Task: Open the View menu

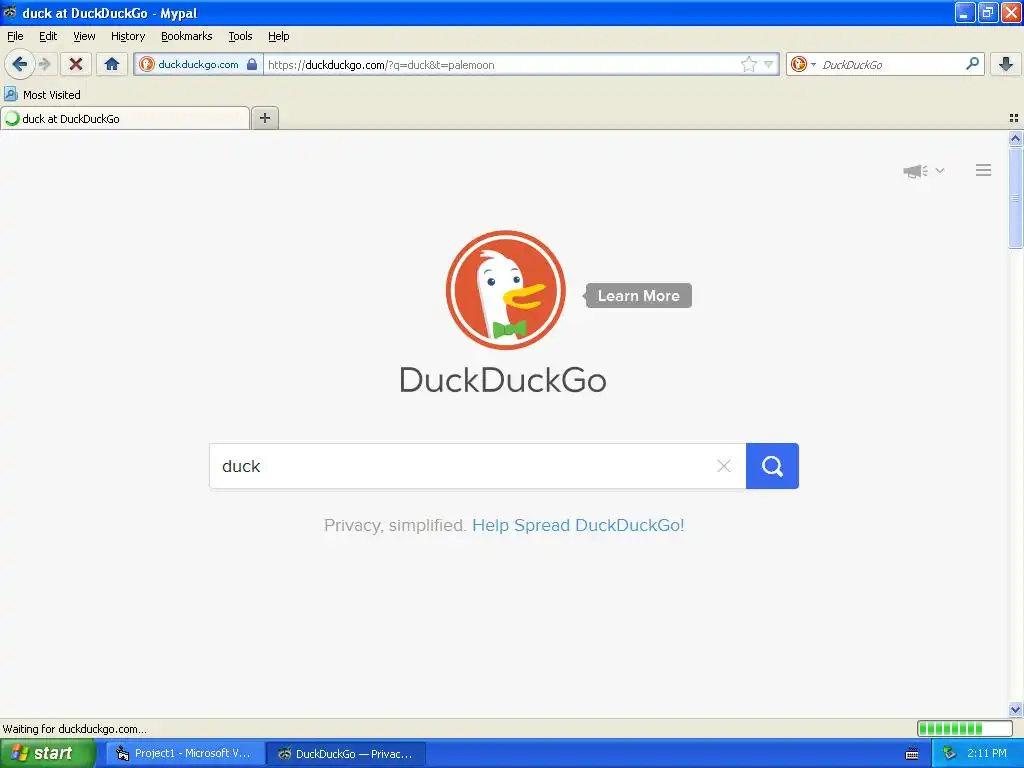Action: tap(84, 36)
